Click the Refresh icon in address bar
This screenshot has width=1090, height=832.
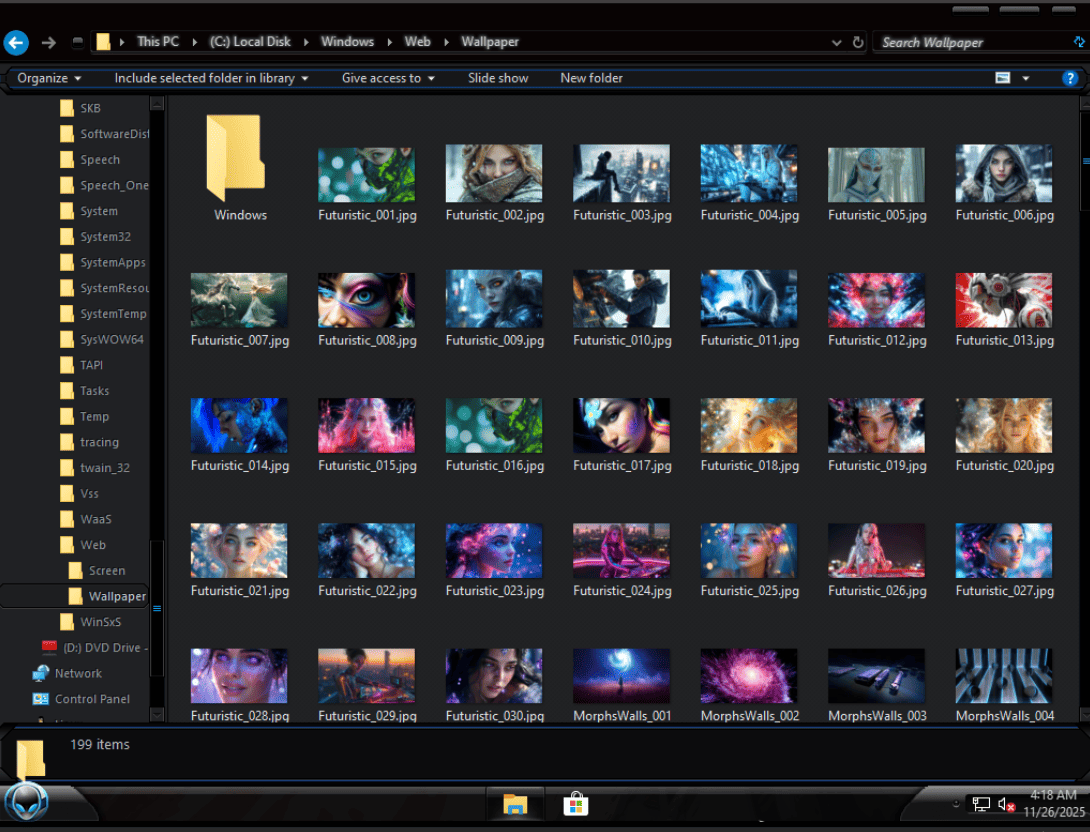click(x=858, y=42)
